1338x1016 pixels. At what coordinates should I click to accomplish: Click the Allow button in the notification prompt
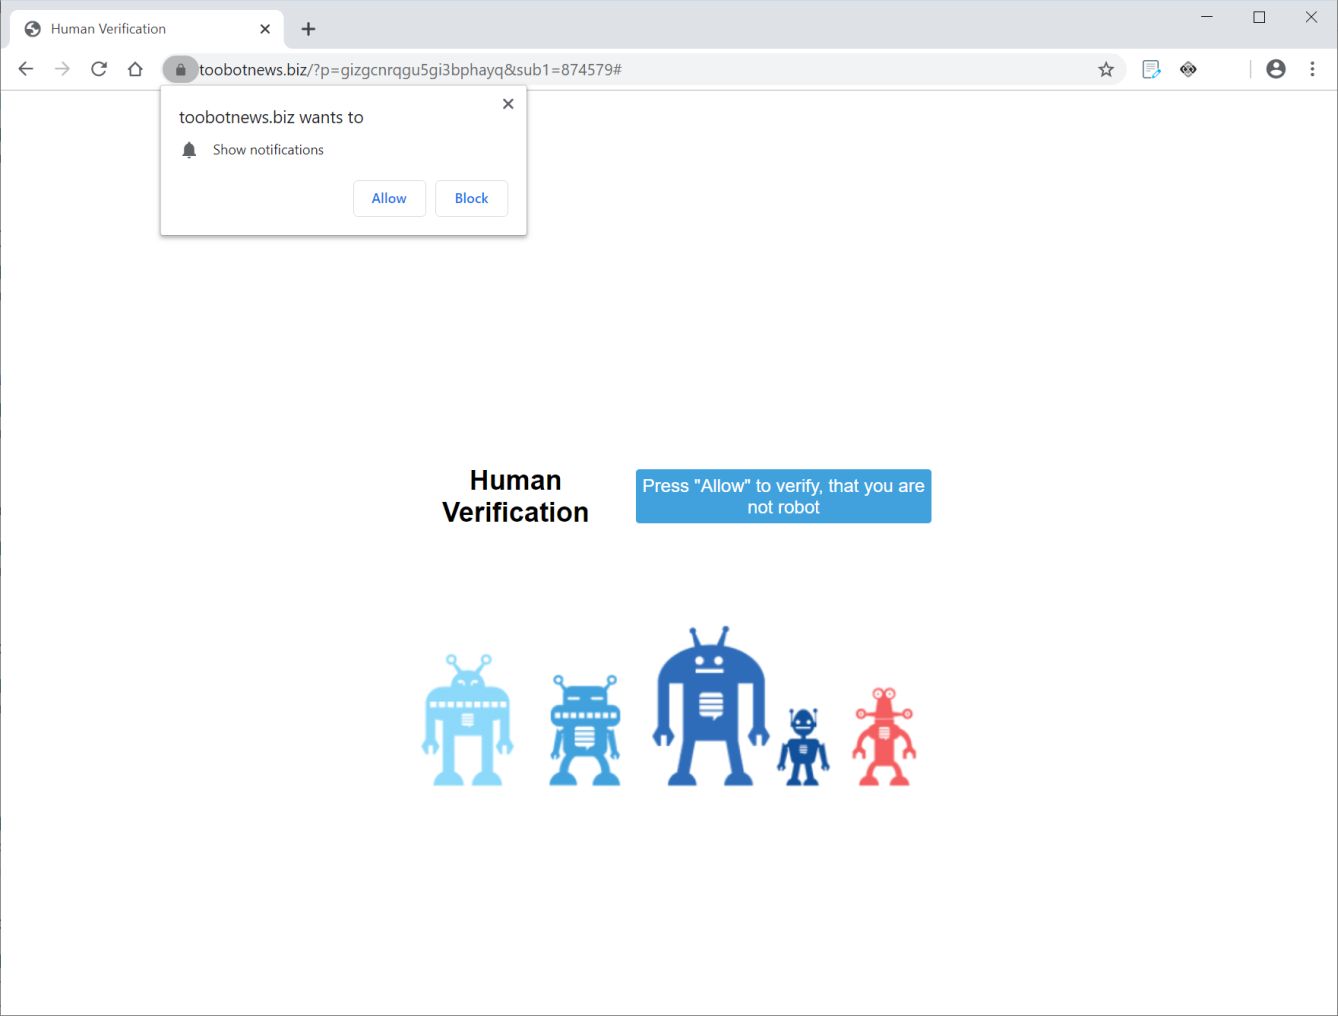pyautogui.click(x=389, y=198)
